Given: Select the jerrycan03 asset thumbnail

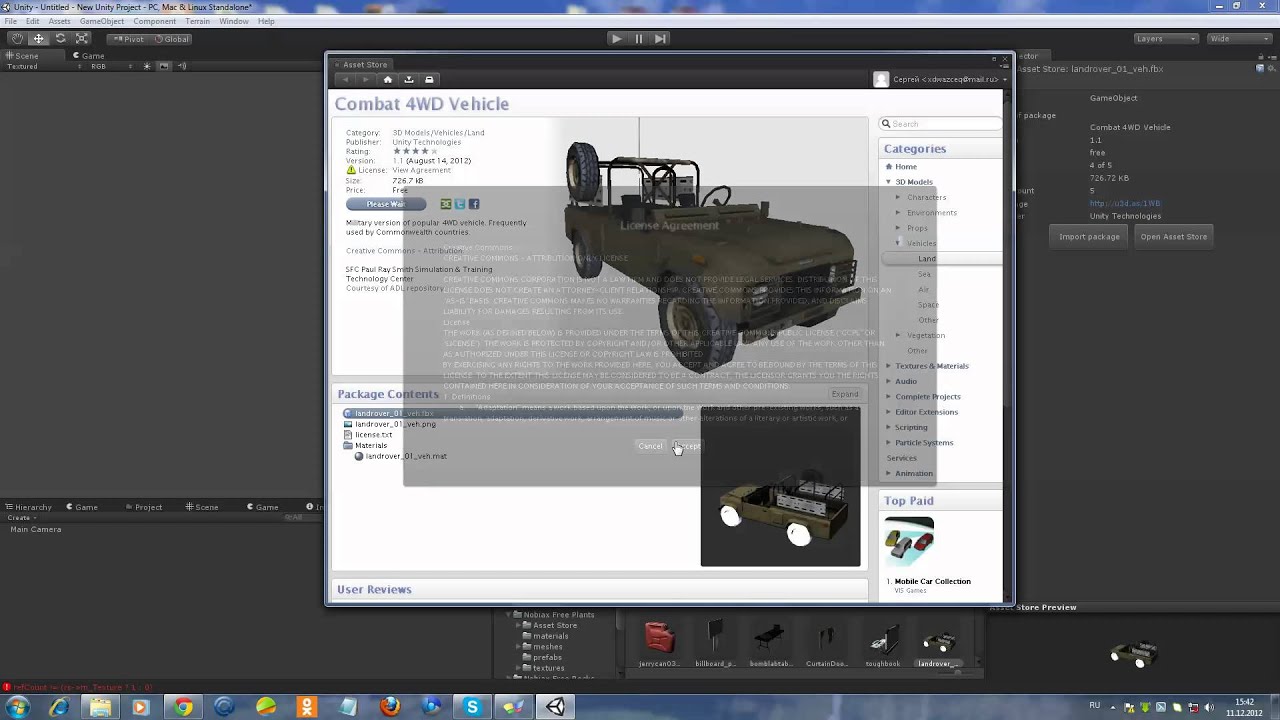Looking at the screenshot, I should pos(659,640).
